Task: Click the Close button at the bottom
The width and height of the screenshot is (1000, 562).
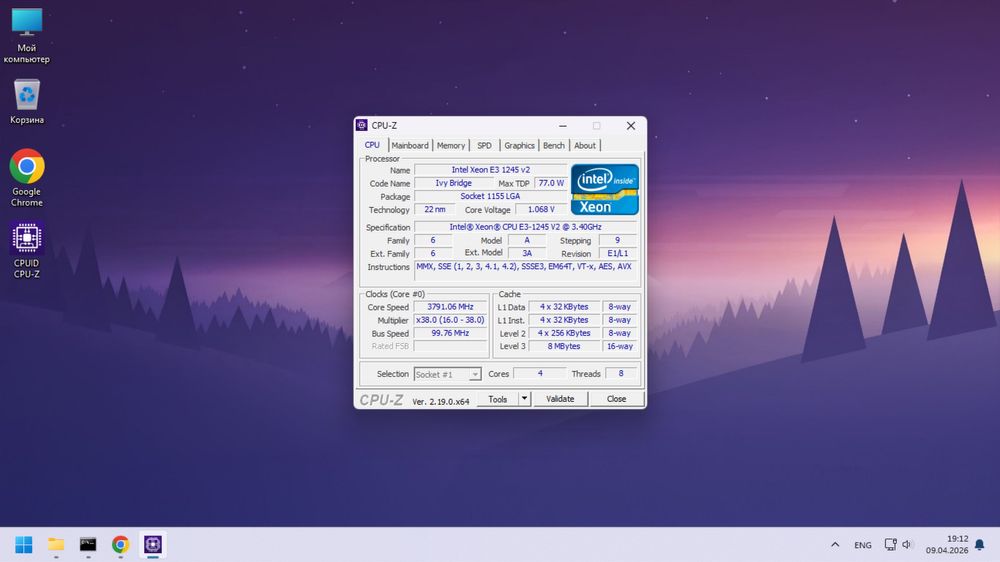Action: click(x=616, y=399)
